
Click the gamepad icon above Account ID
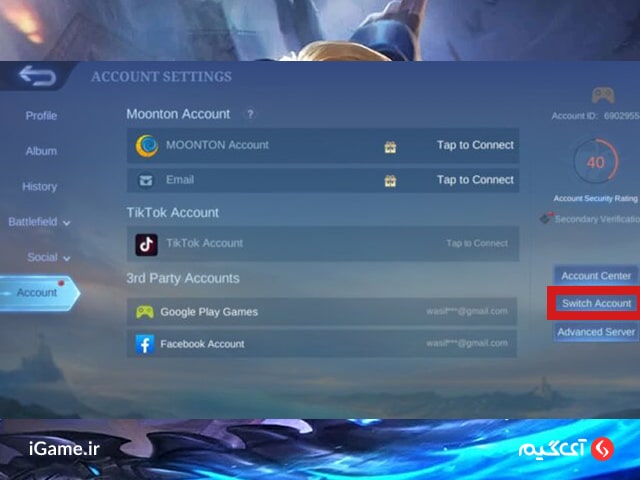(x=603, y=96)
